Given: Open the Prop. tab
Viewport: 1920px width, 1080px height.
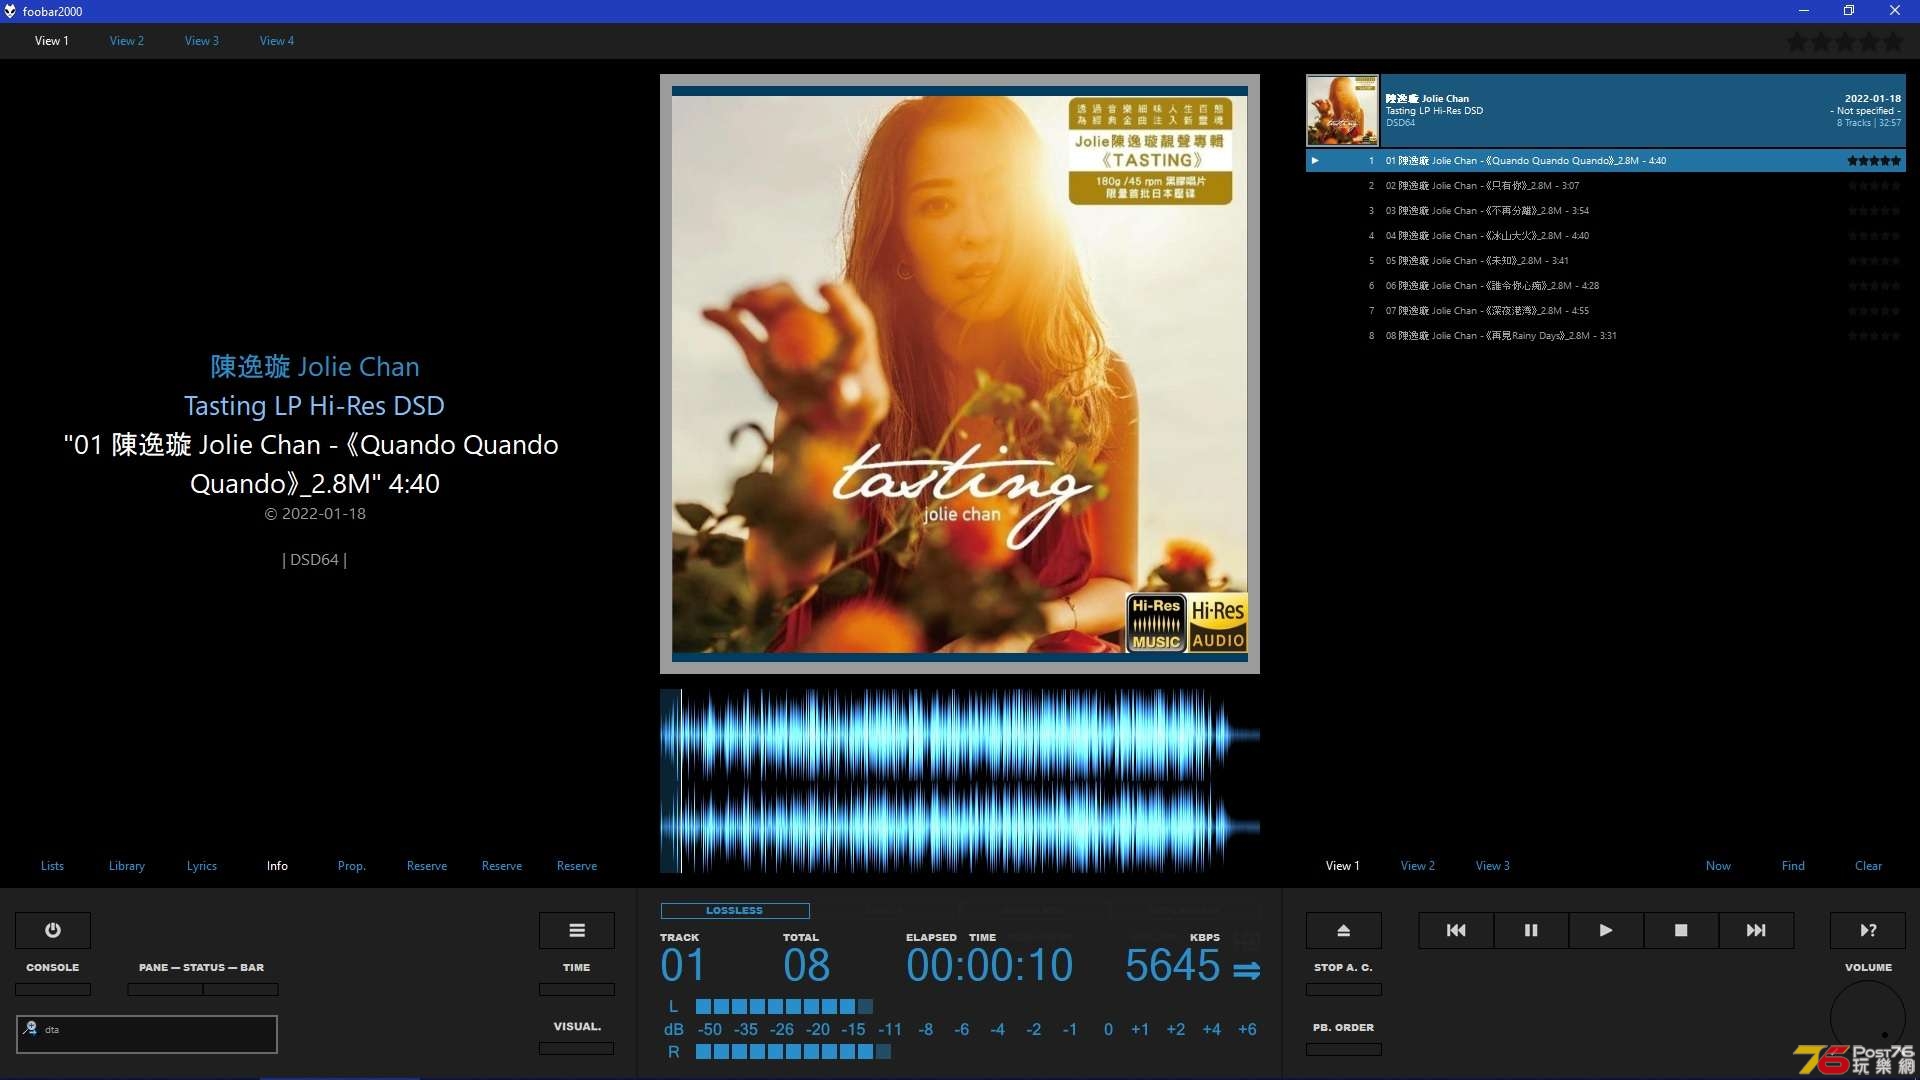Looking at the screenshot, I should 352,866.
